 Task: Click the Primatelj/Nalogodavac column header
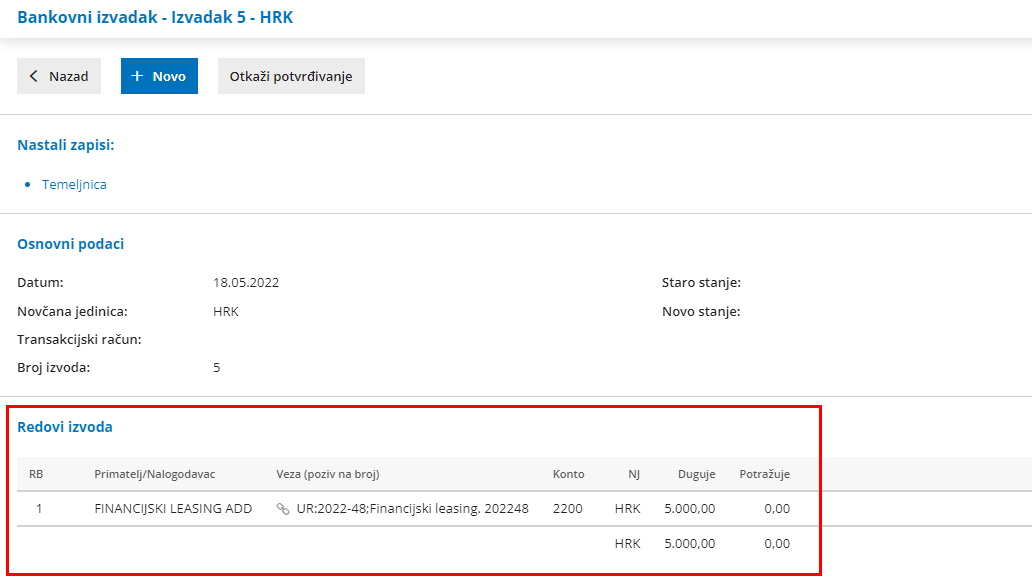pos(154,474)
